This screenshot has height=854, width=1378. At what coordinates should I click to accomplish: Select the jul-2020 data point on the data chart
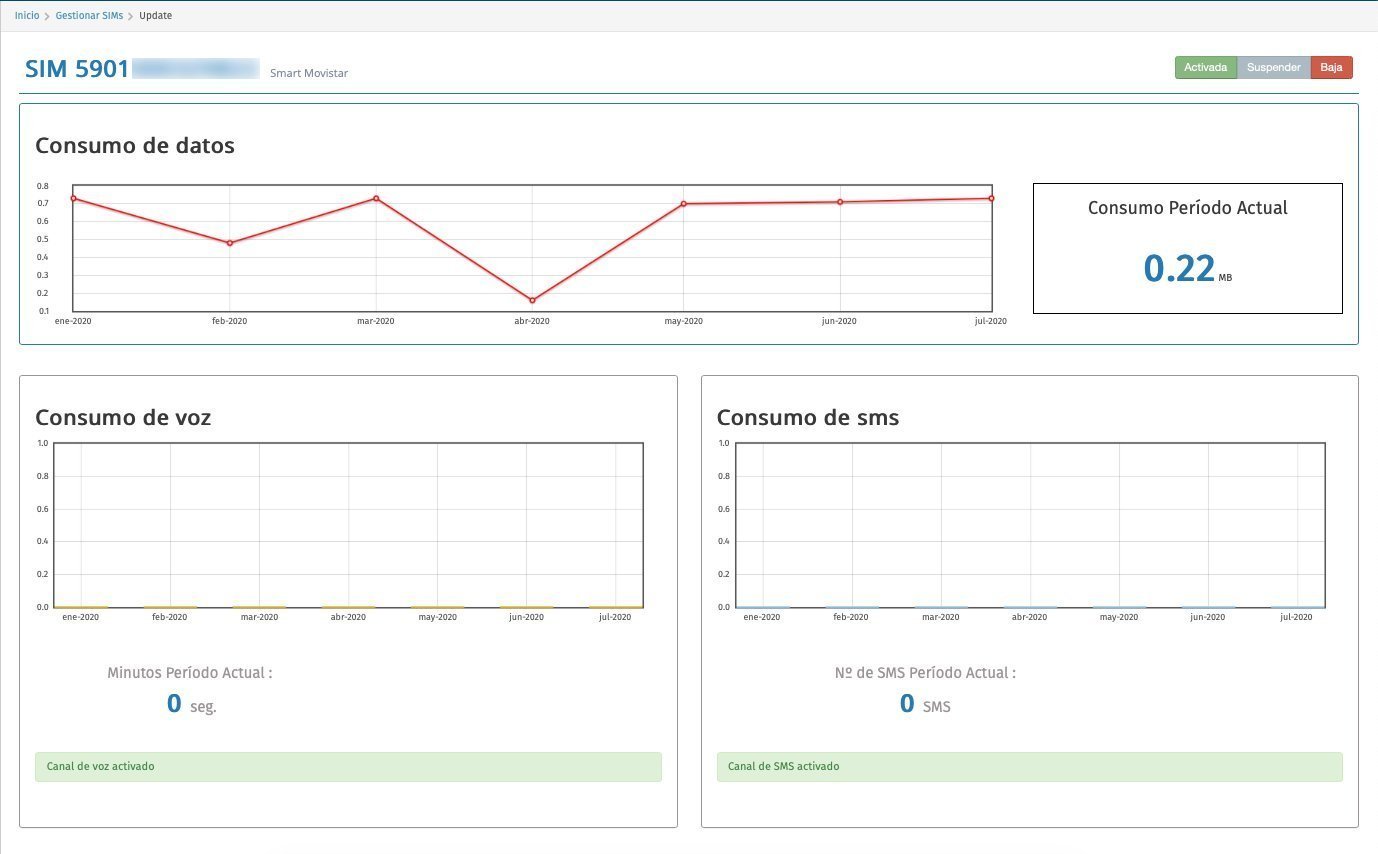tap(991, 198)
